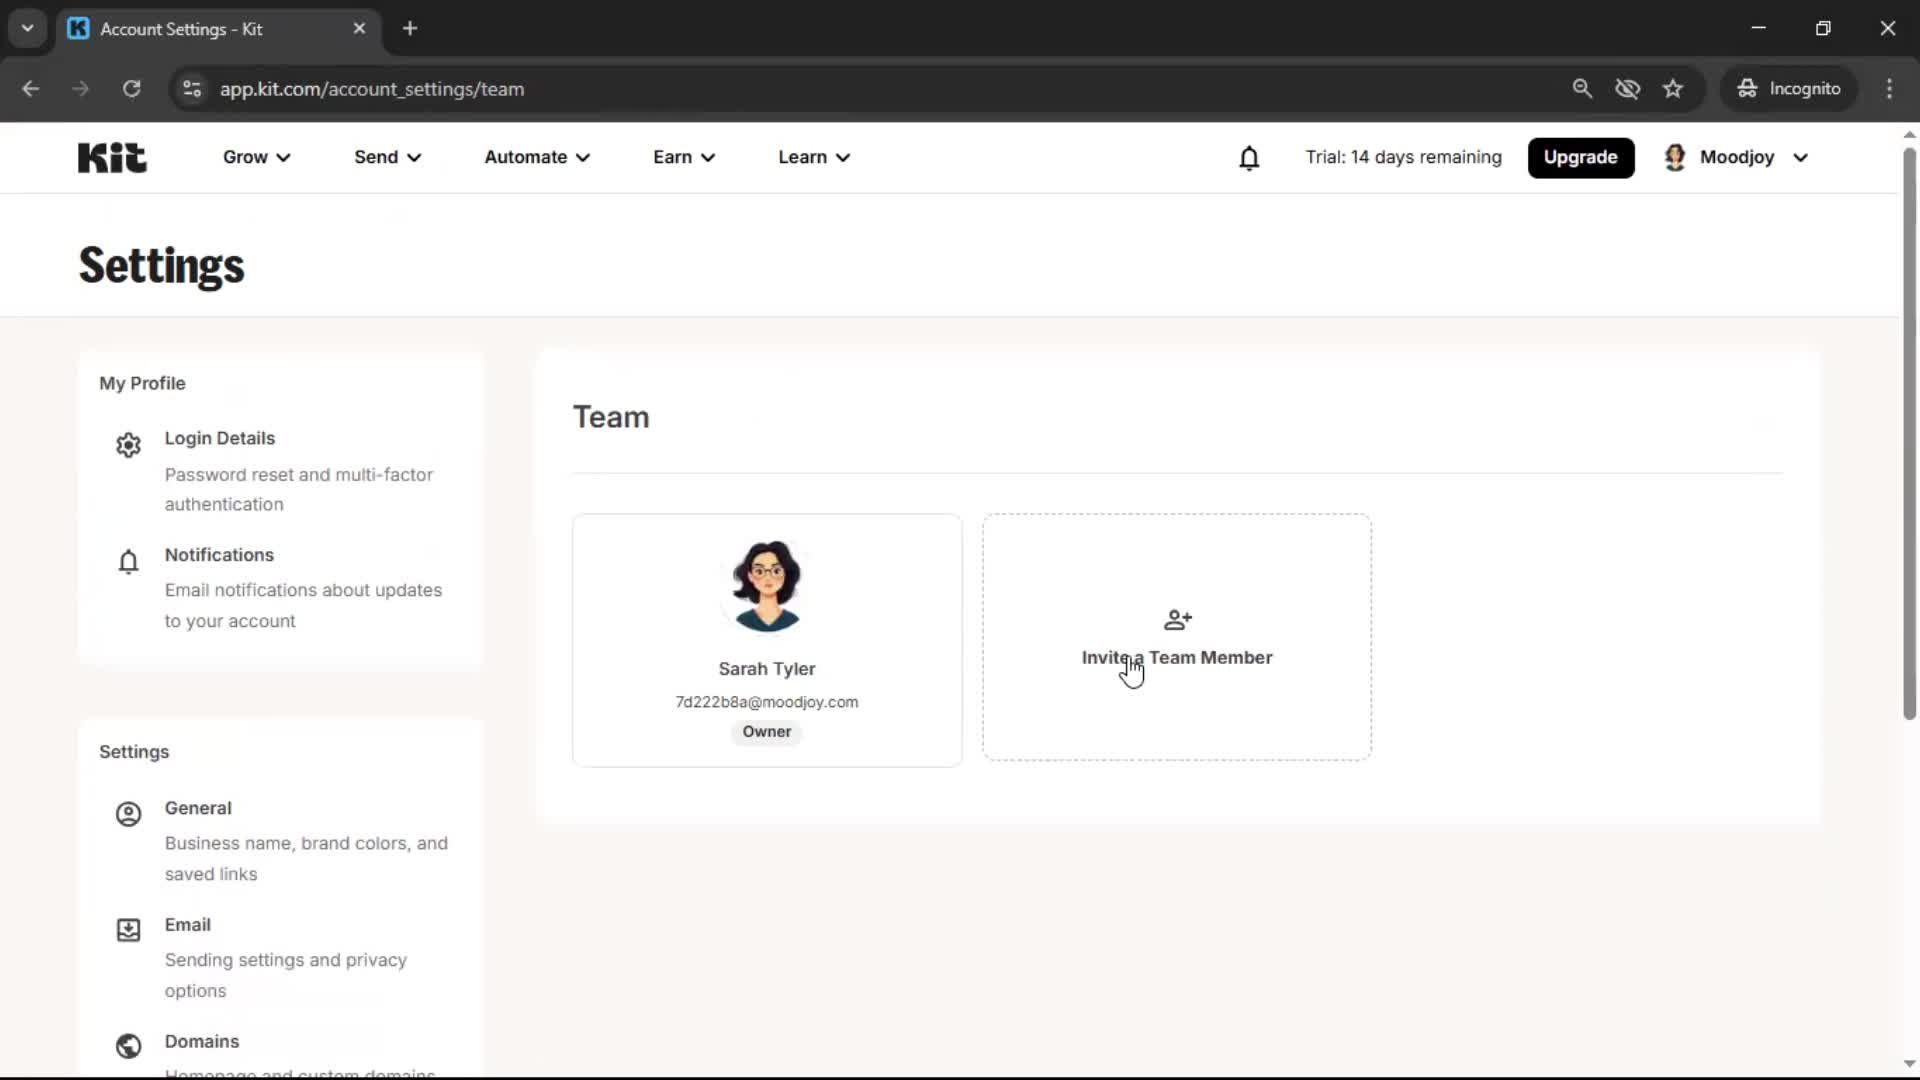Expand the Grow dropdown menu
This screenshot has height=1080, width=1920.
[256, 157]
